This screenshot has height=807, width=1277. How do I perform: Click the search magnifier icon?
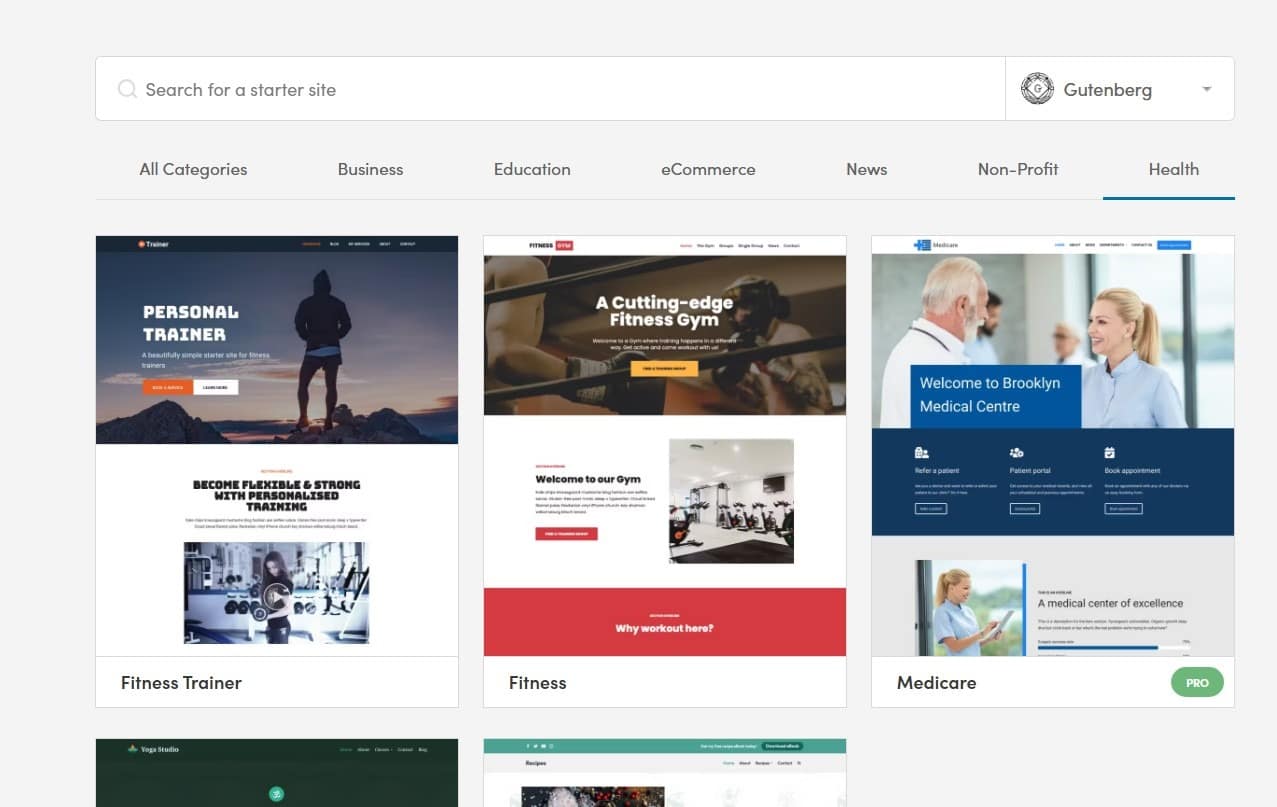pos(127,88)
